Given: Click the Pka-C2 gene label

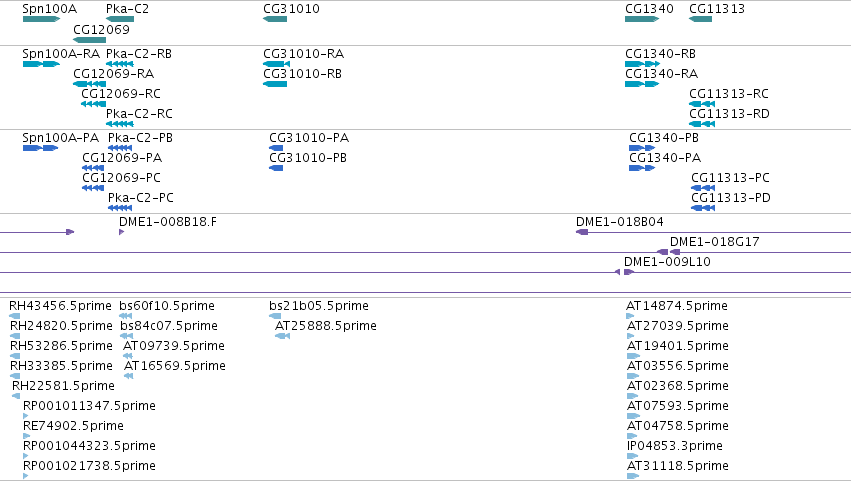Looking at the screenshot, I should 127,9.
